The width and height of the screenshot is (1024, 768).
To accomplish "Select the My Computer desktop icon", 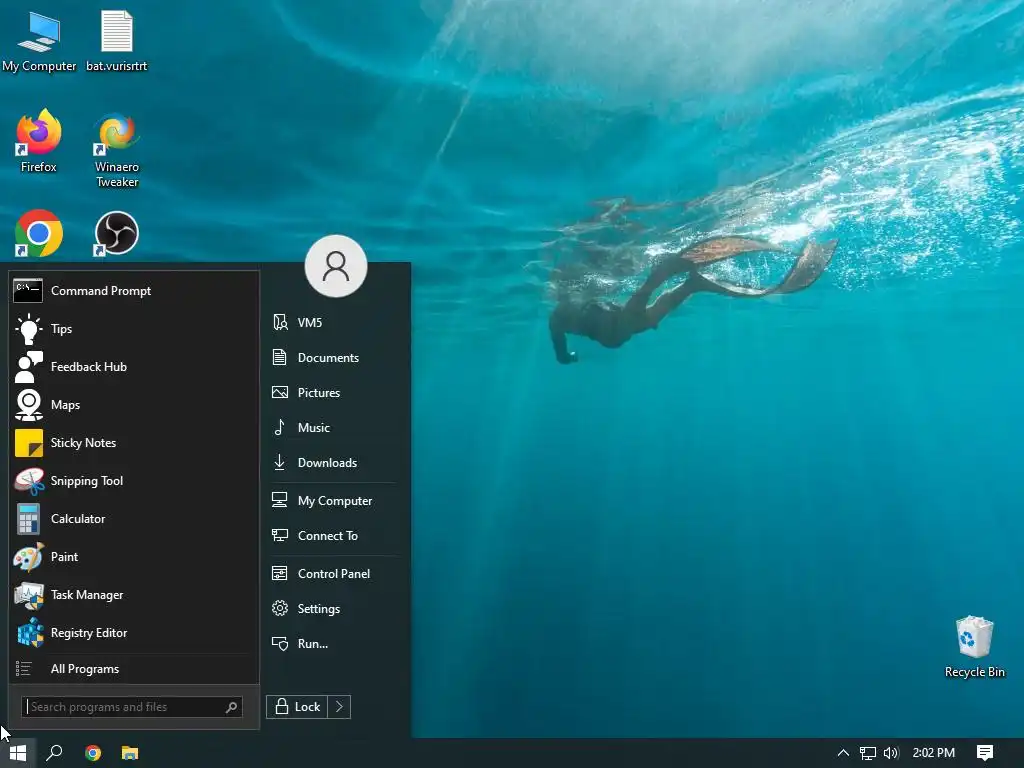I will (39, 40).
